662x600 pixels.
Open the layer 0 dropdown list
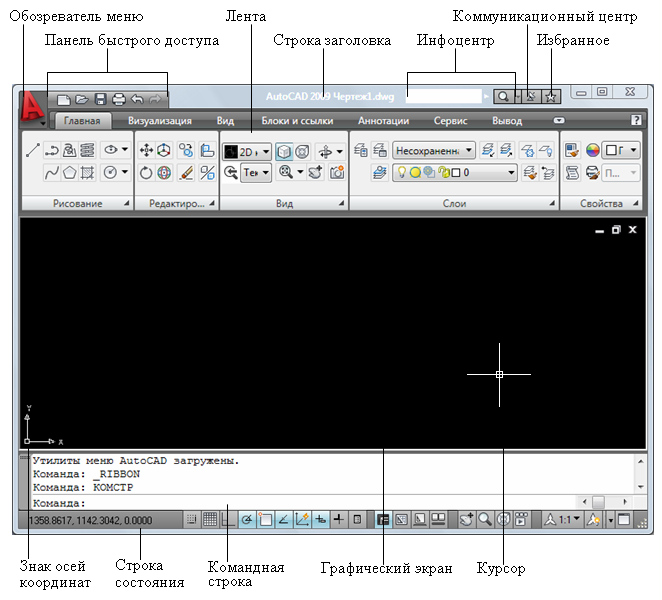(x=455, y=173)
